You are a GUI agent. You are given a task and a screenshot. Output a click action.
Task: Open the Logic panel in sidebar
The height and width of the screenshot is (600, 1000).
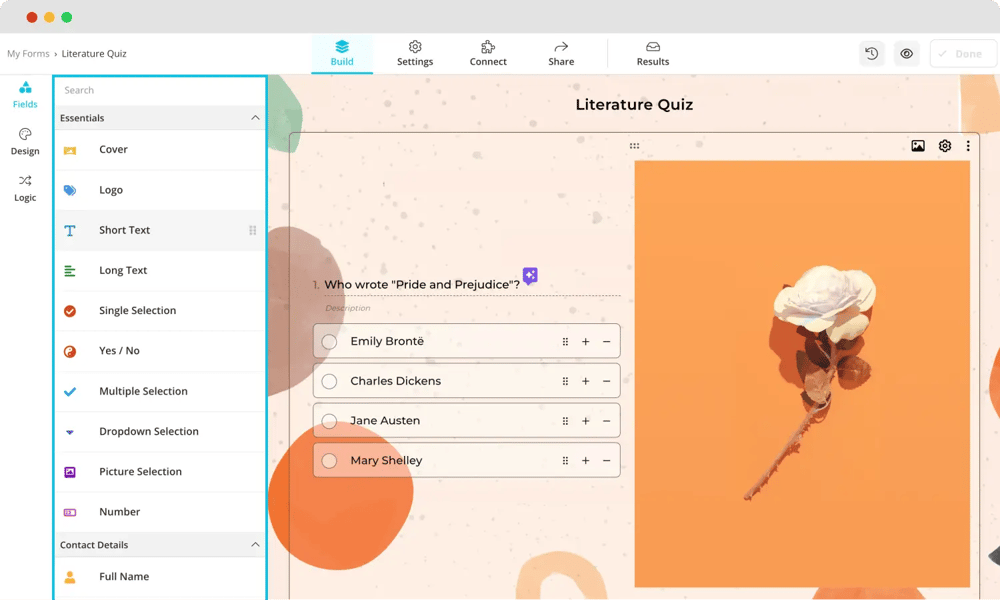coord(25,188)
